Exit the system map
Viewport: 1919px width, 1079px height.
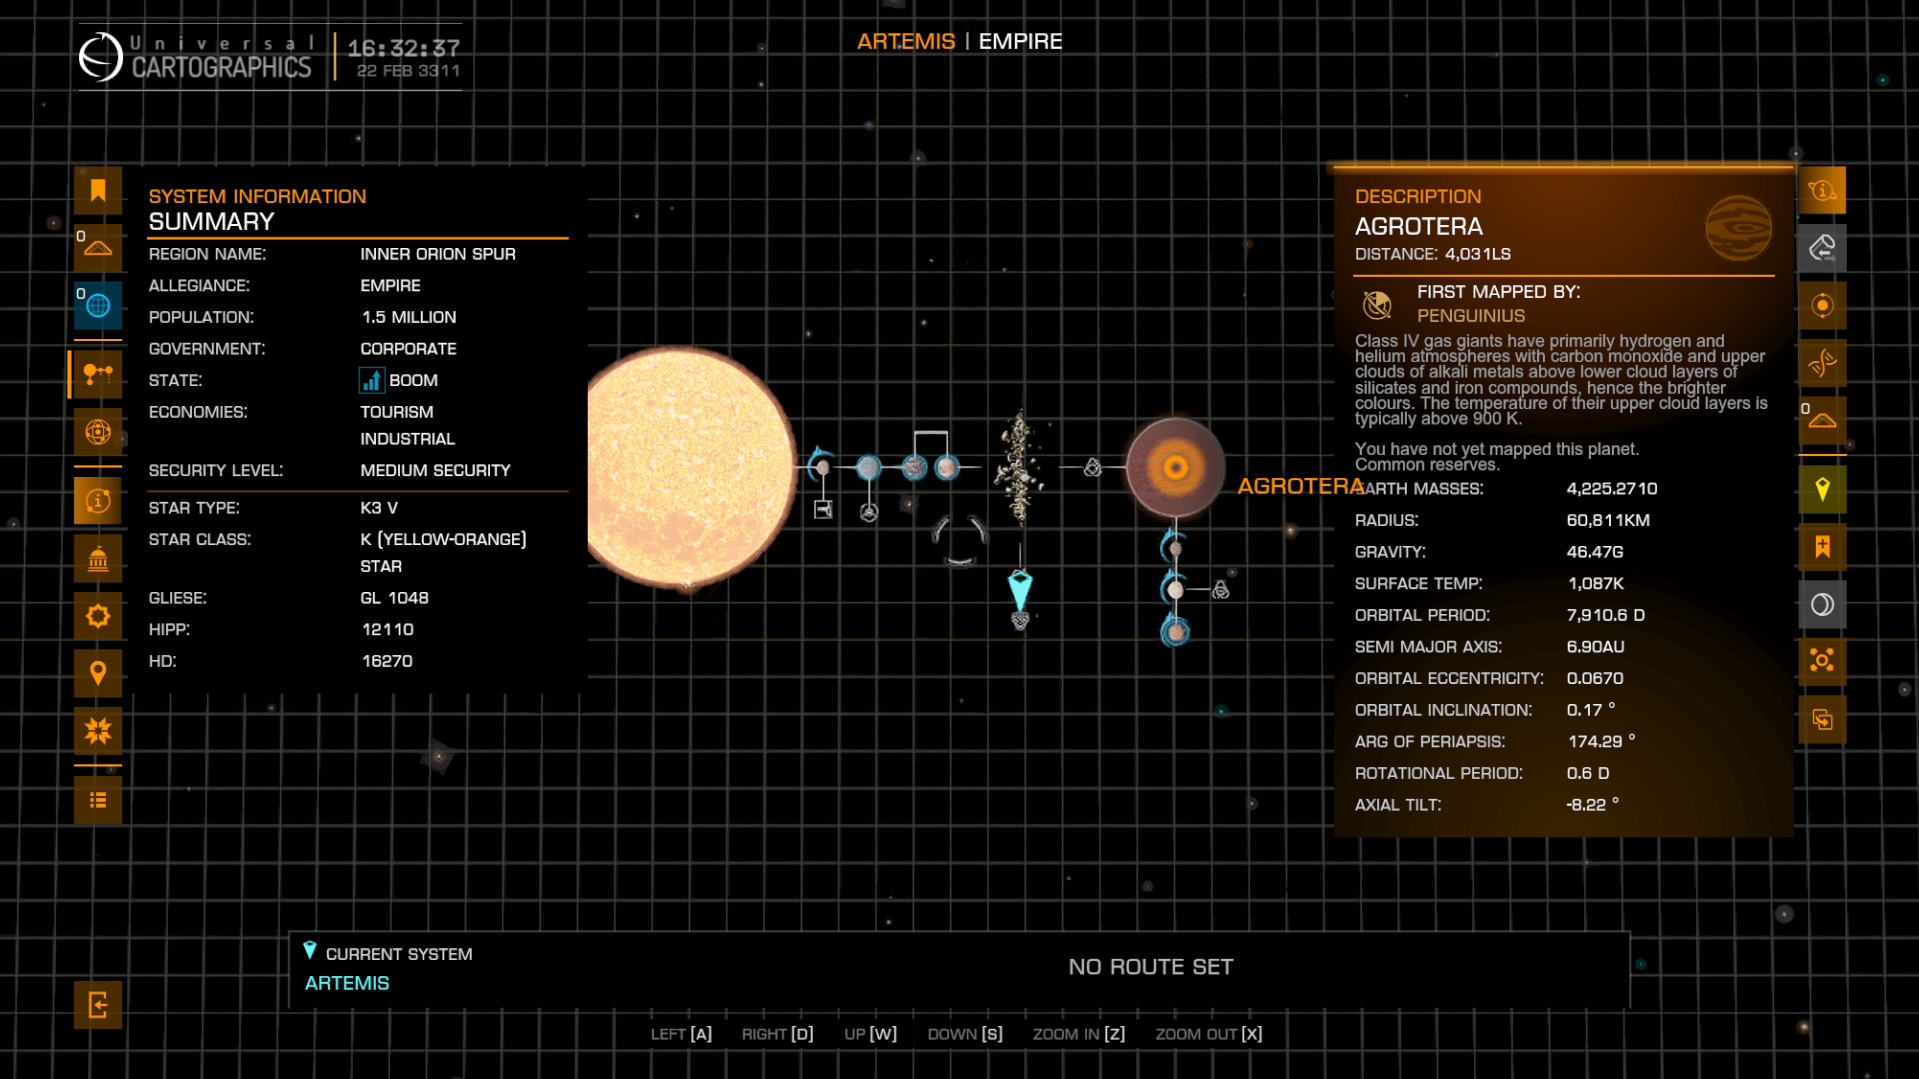click(x=98, y=1005)
